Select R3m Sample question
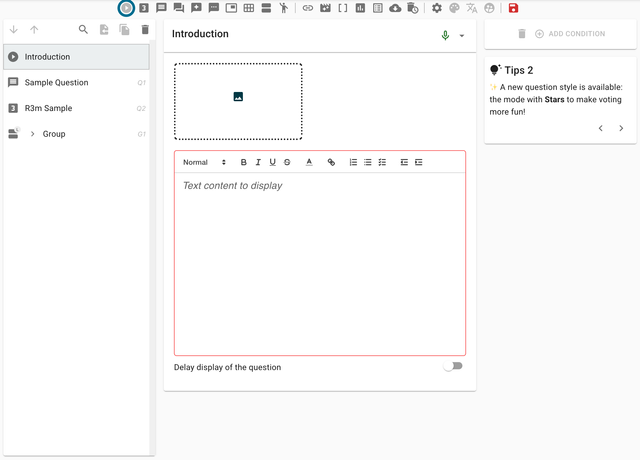Screen dimensions: 640x460 [x=48, y=108]
